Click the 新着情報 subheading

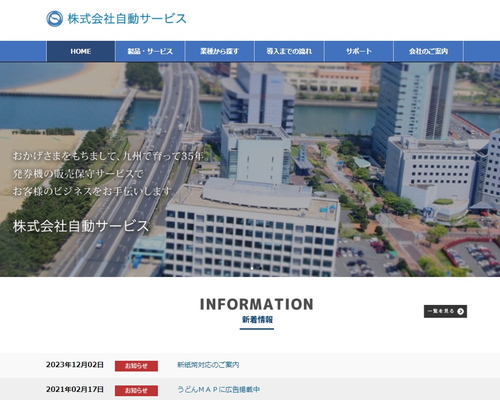tap(257, 320)
